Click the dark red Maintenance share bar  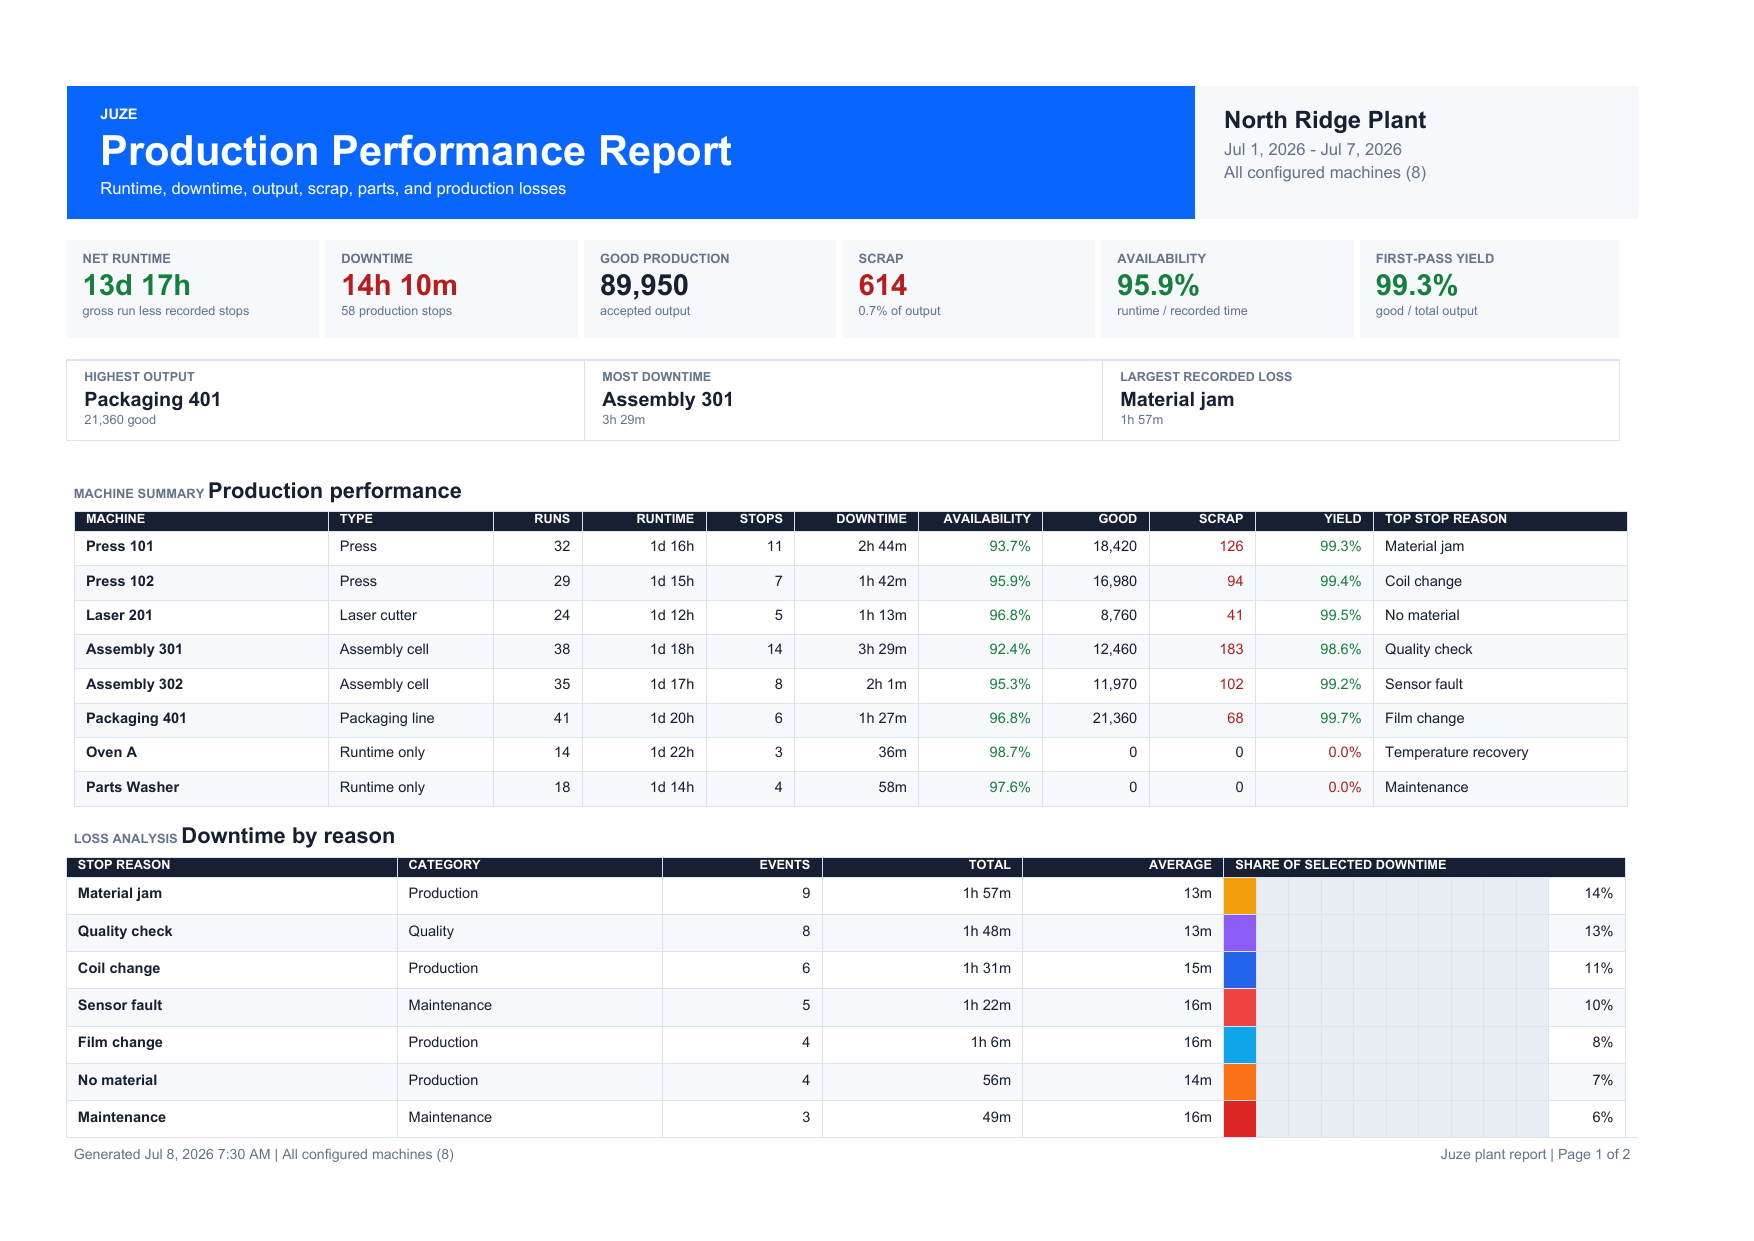(1240, 1119)
